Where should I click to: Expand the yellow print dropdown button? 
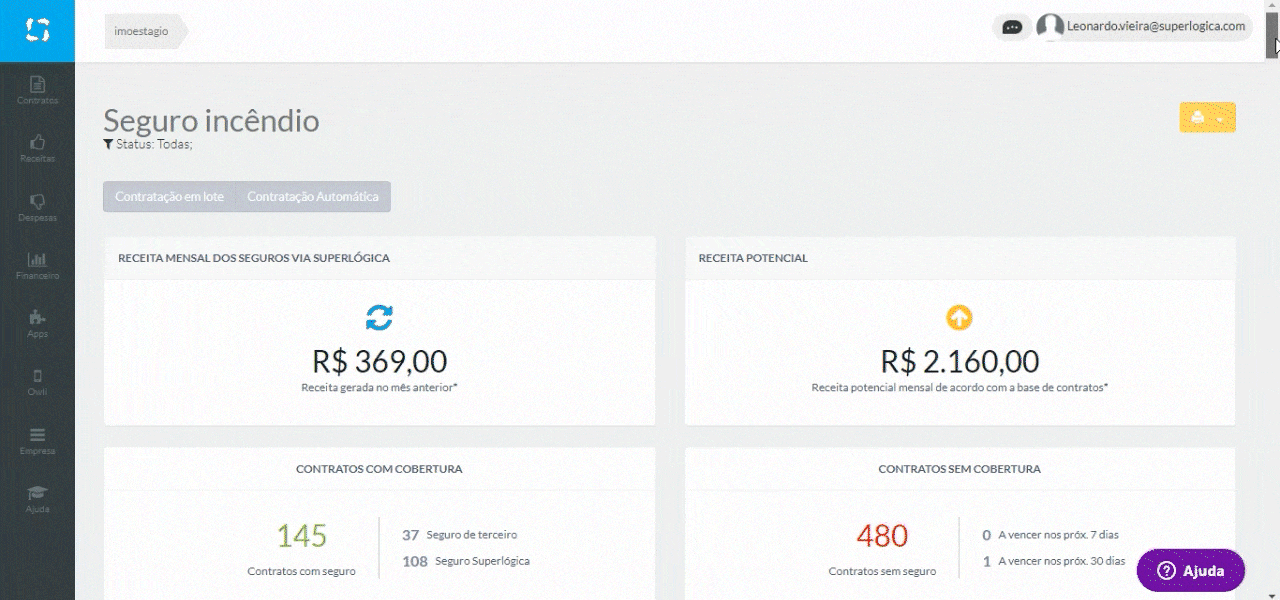click(x=1207, y=118)
